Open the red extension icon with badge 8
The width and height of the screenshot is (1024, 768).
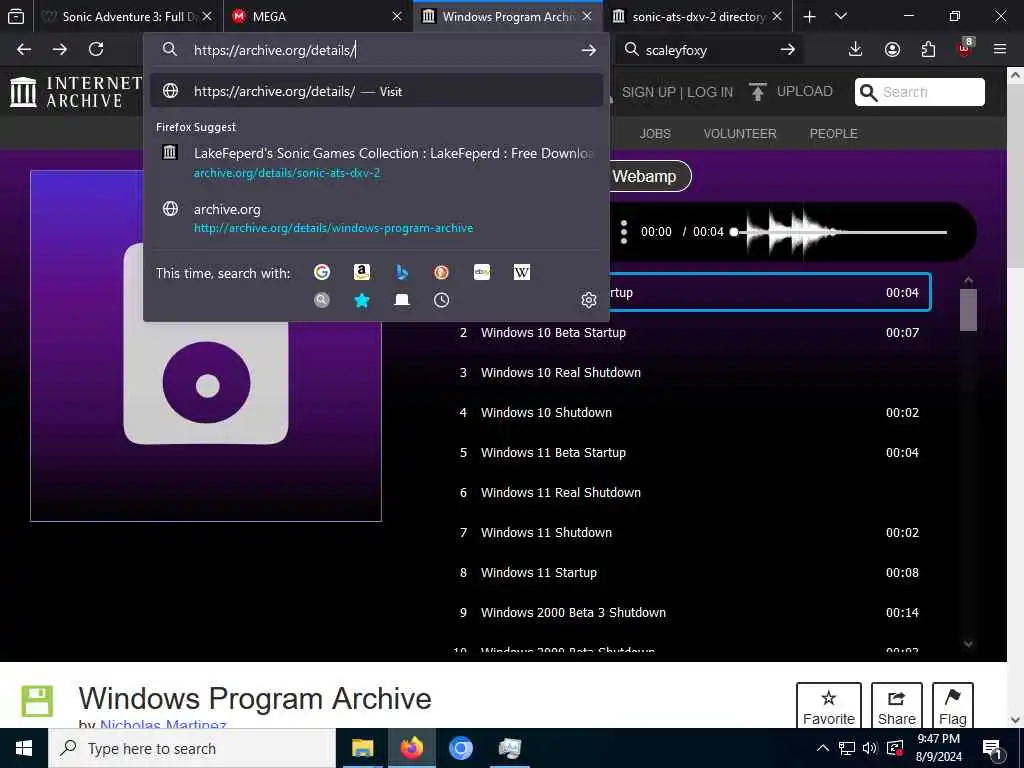(964, 49)
